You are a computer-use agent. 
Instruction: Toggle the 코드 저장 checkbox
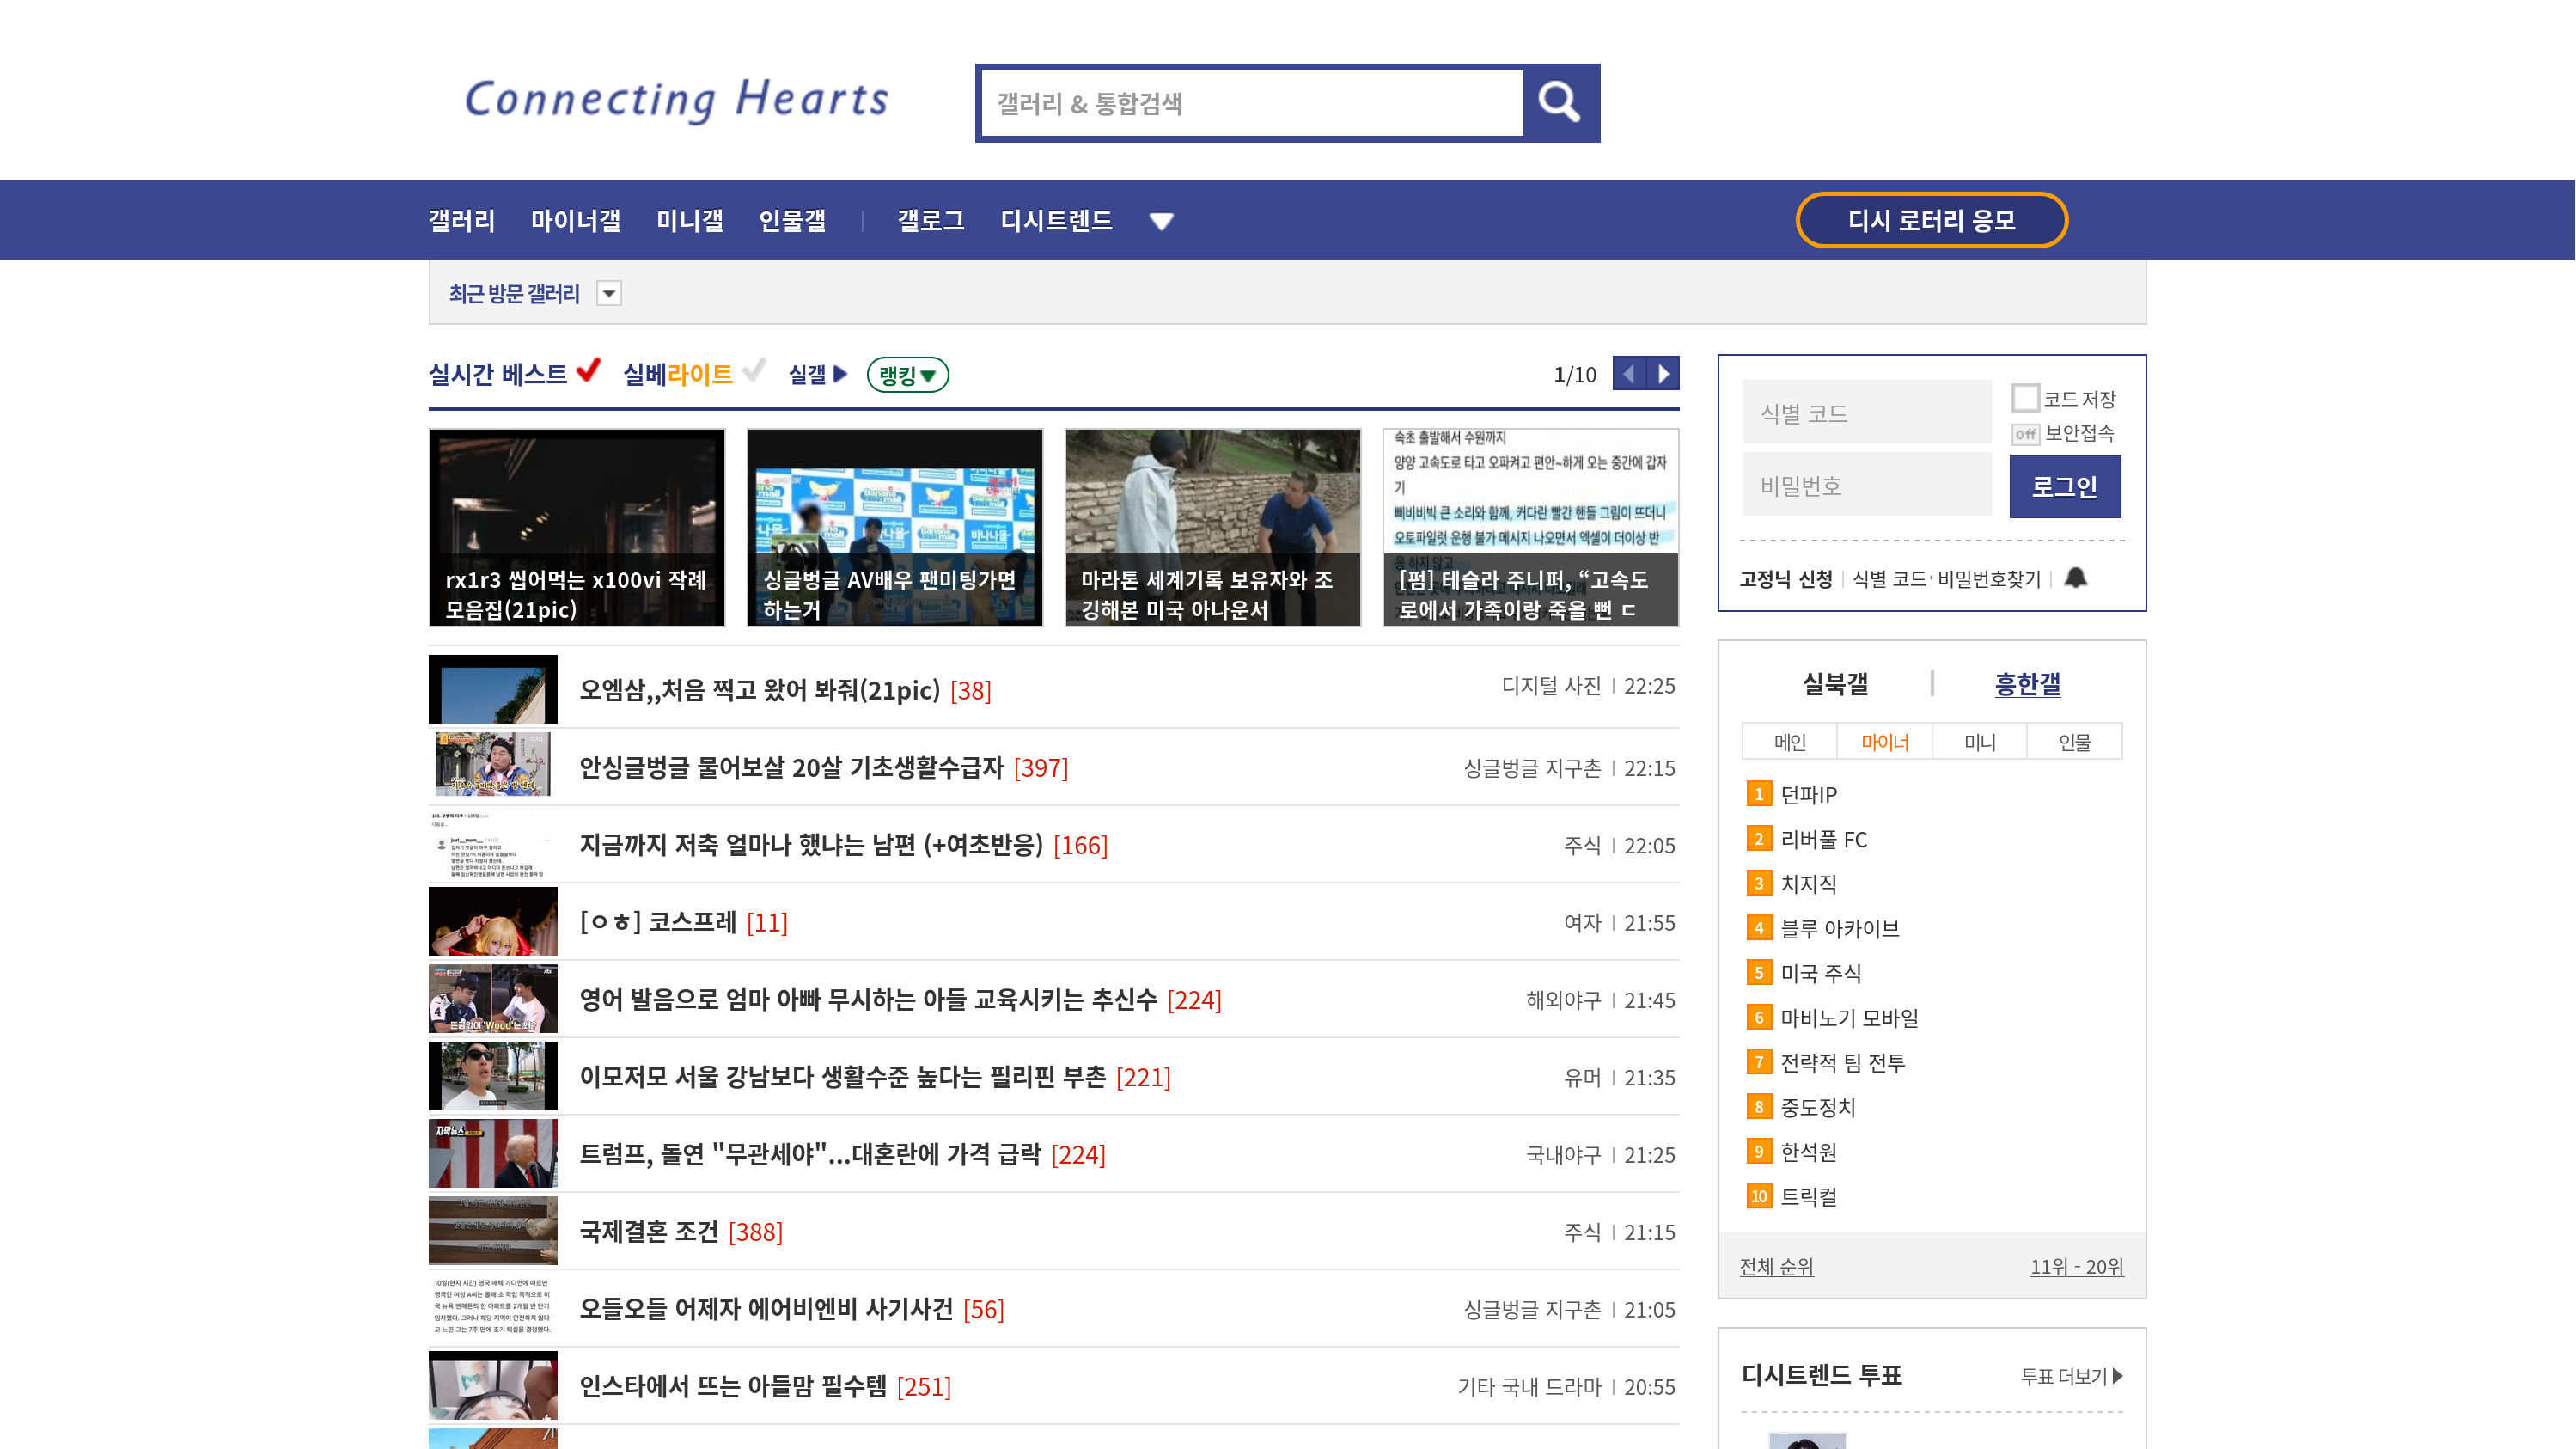2026,397
